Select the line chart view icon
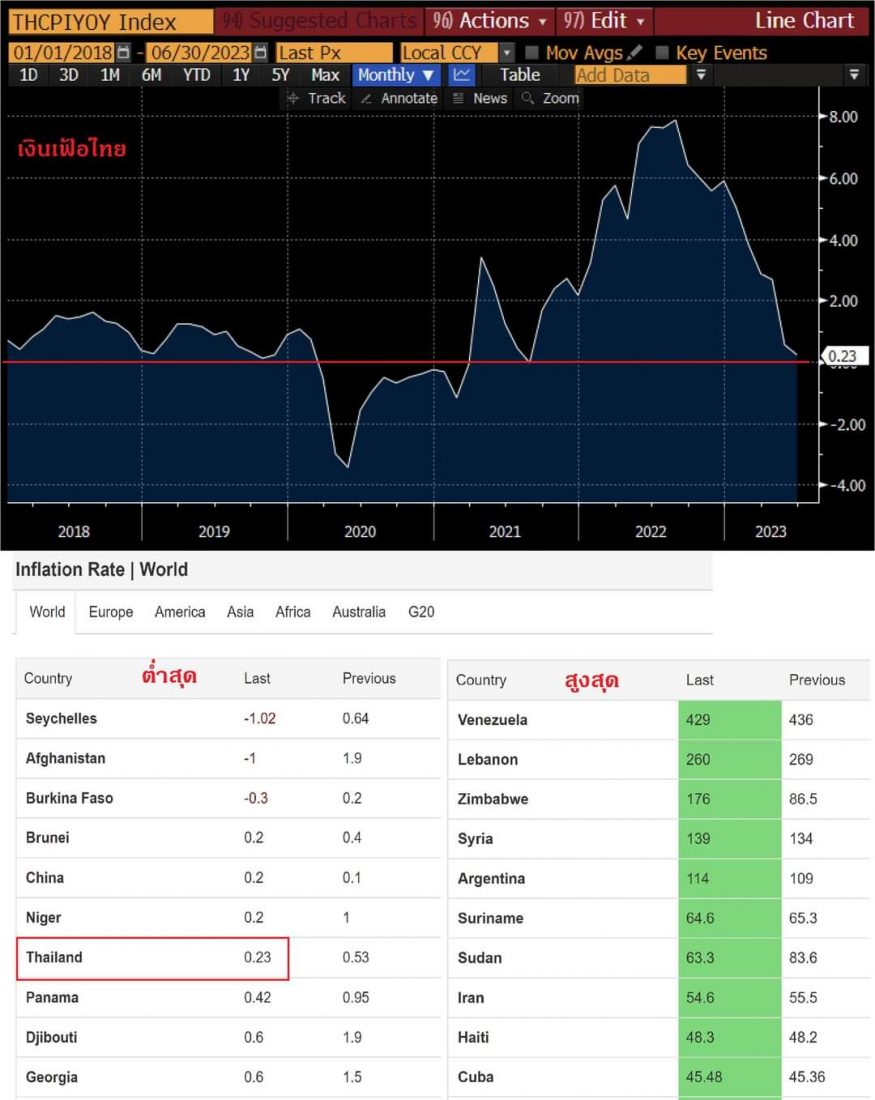Viewport: 875px width, 1100px height. [461, 75]
